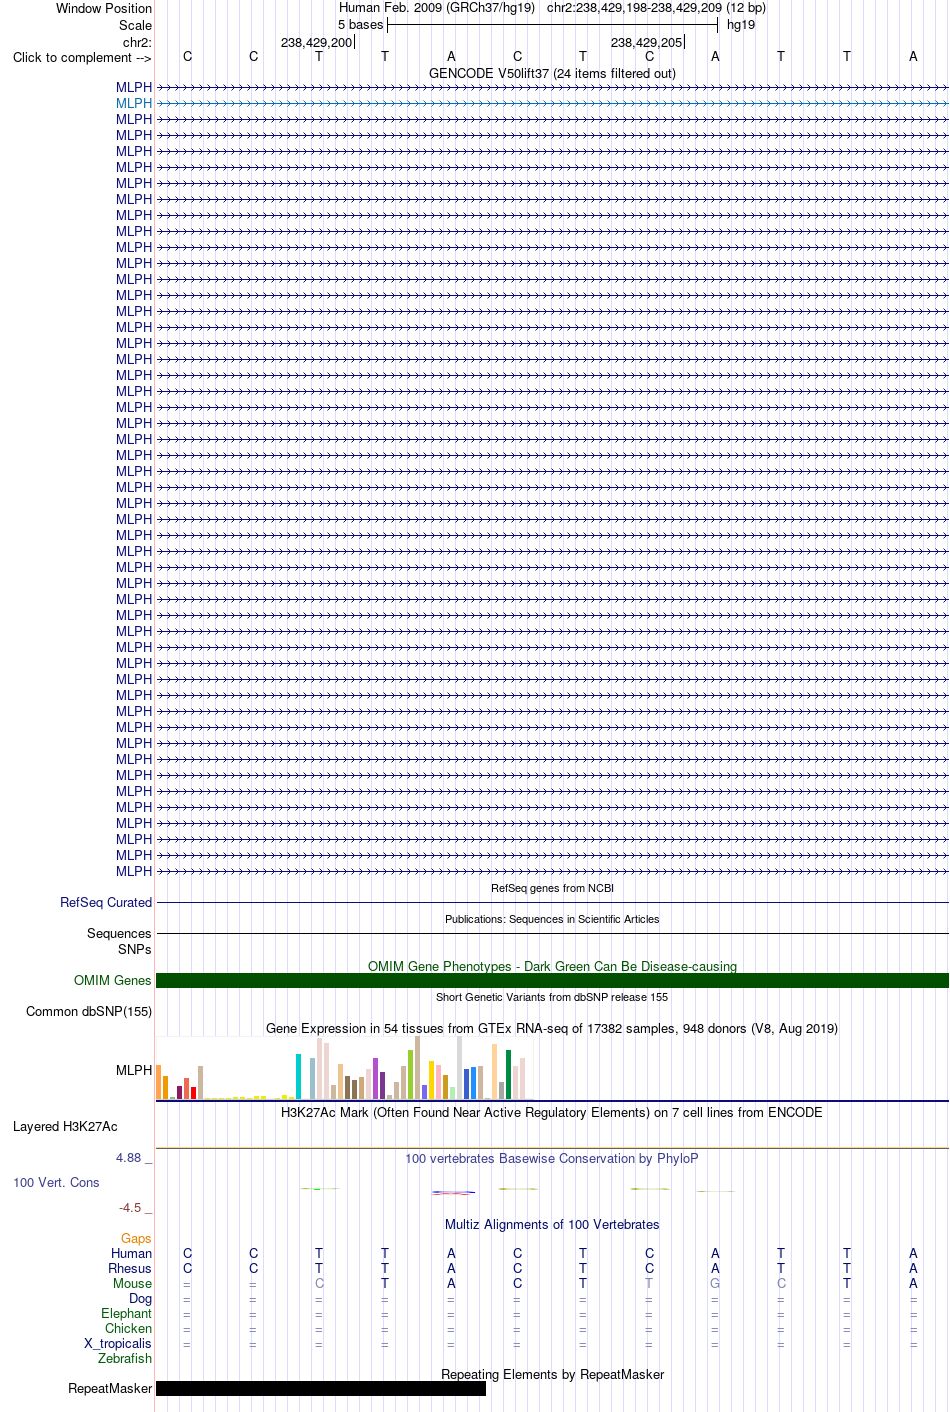This screenshot has width=950, height=1412.
Task: Select the Zebrafish alignment row label
Action: click(x=125, y=1358)
